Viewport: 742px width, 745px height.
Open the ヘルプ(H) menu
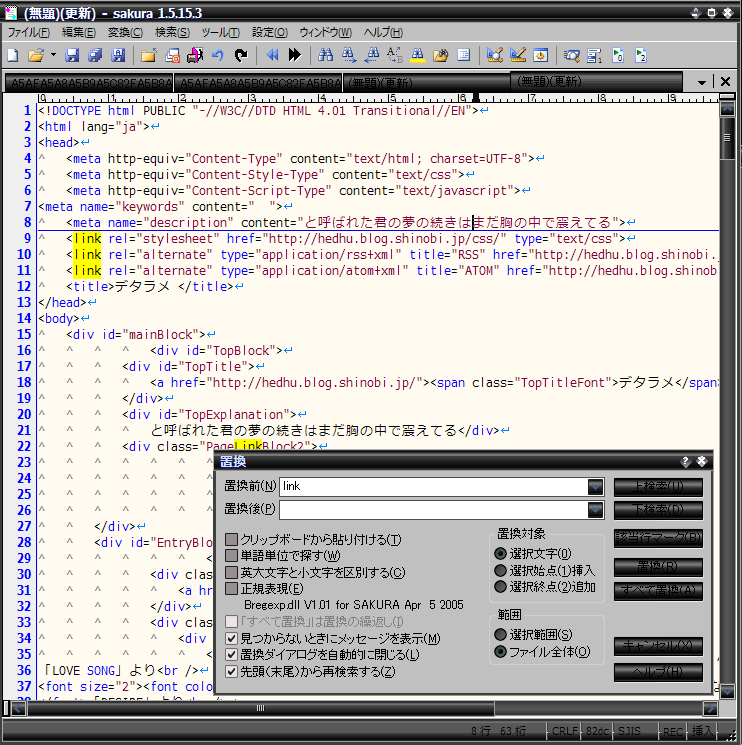(x=383, y=32)
